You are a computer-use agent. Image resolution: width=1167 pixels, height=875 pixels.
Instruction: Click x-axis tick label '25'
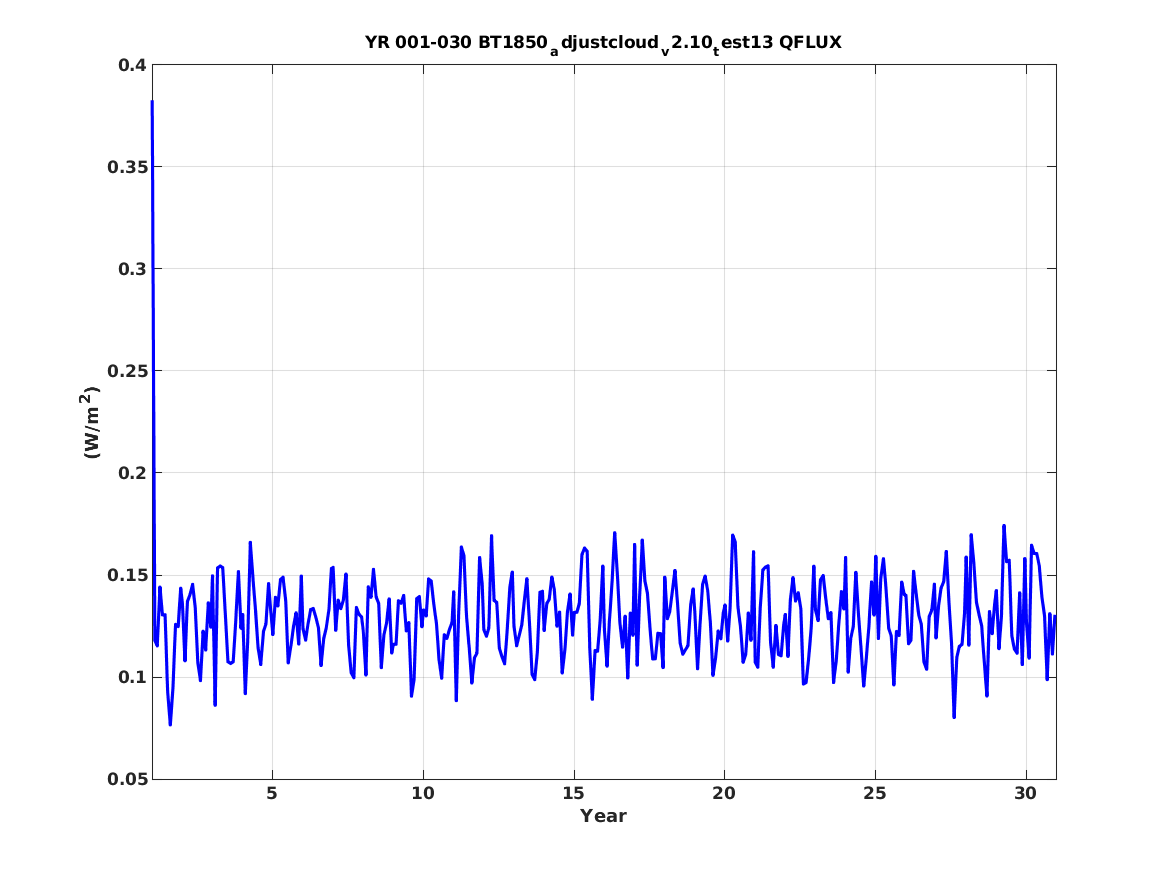[875, 794]
